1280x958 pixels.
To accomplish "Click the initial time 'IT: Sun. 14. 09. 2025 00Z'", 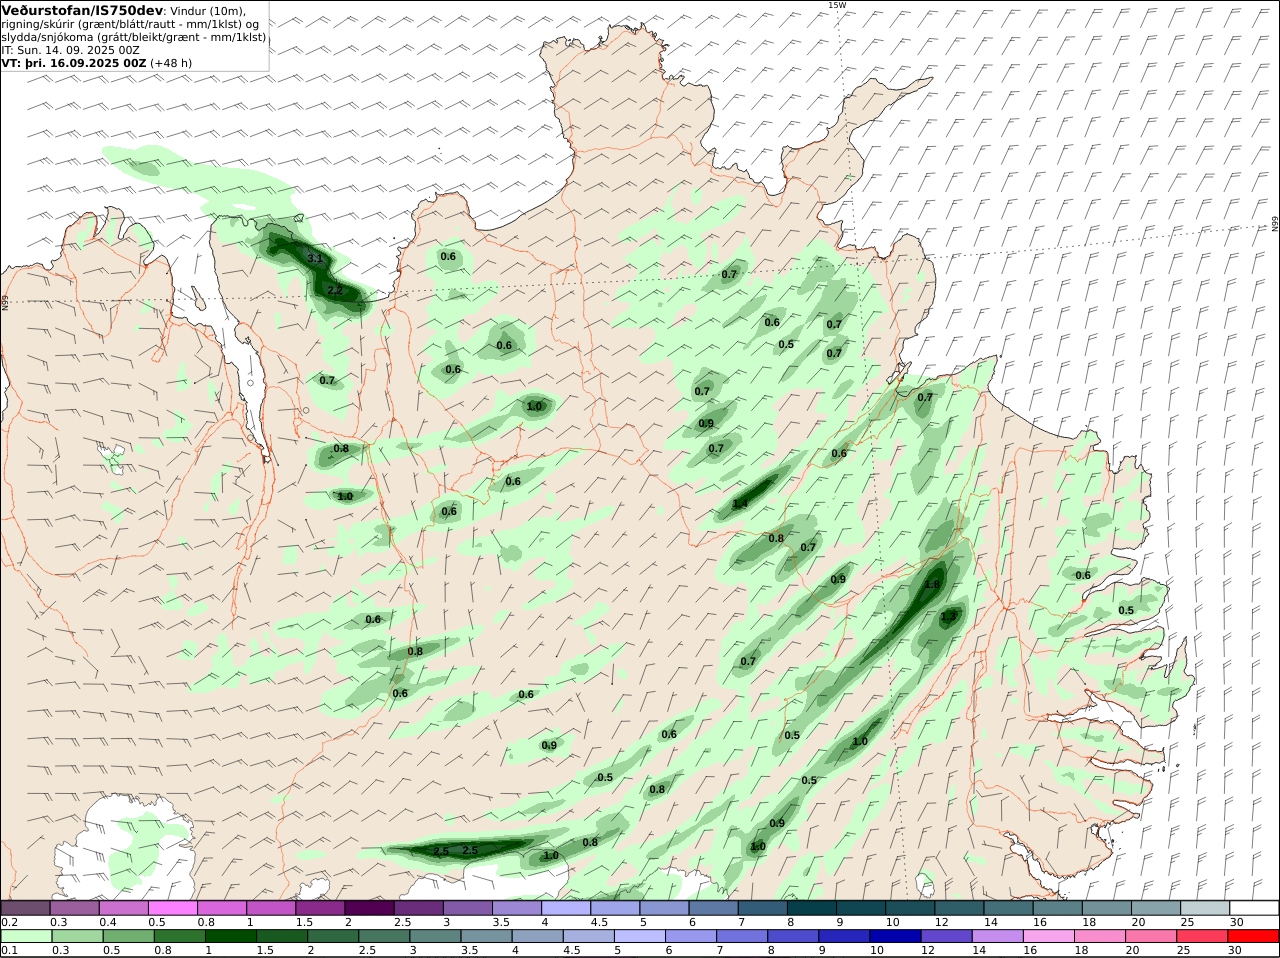I will point(70,50).
